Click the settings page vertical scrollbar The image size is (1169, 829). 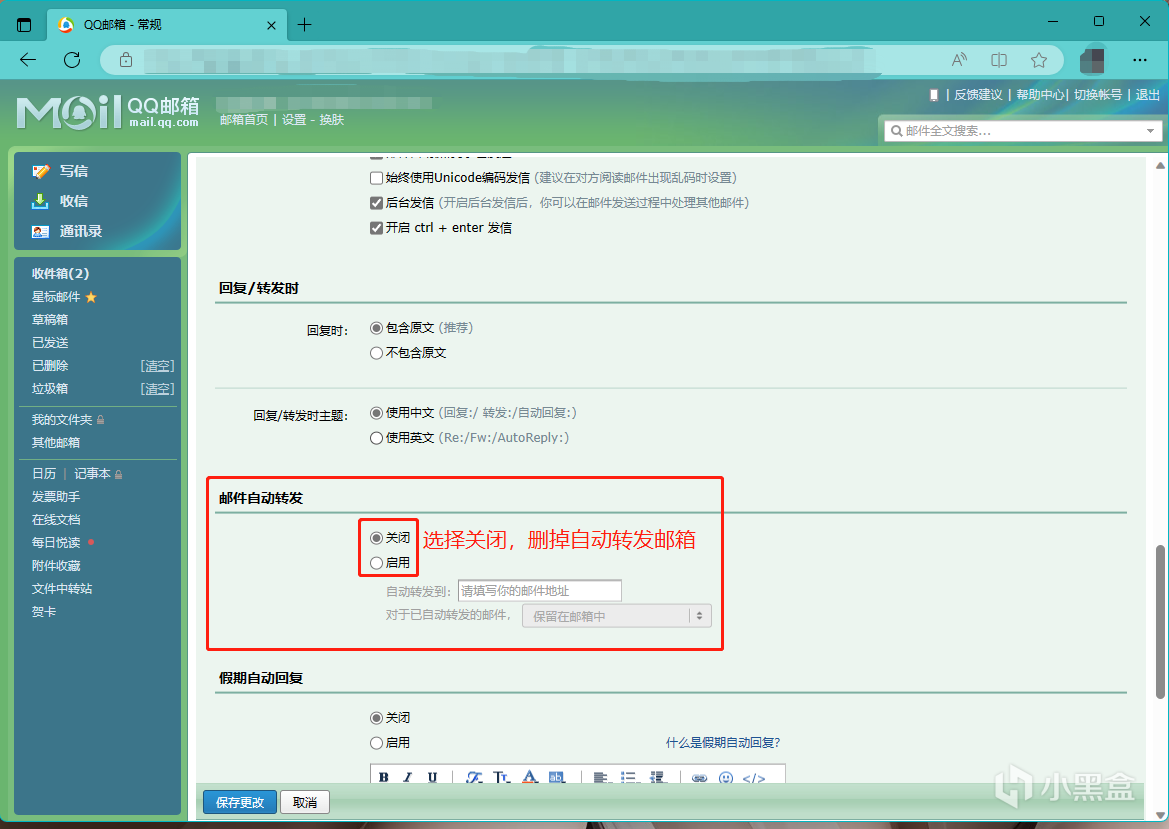point(1160,623)
